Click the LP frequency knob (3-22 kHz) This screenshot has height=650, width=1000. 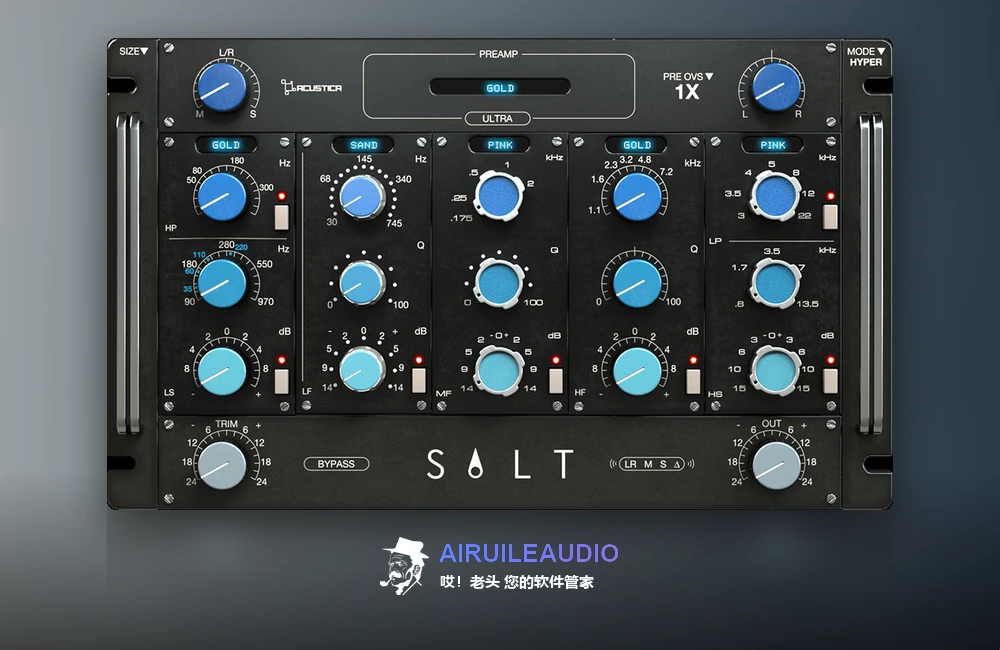(775, 196)
